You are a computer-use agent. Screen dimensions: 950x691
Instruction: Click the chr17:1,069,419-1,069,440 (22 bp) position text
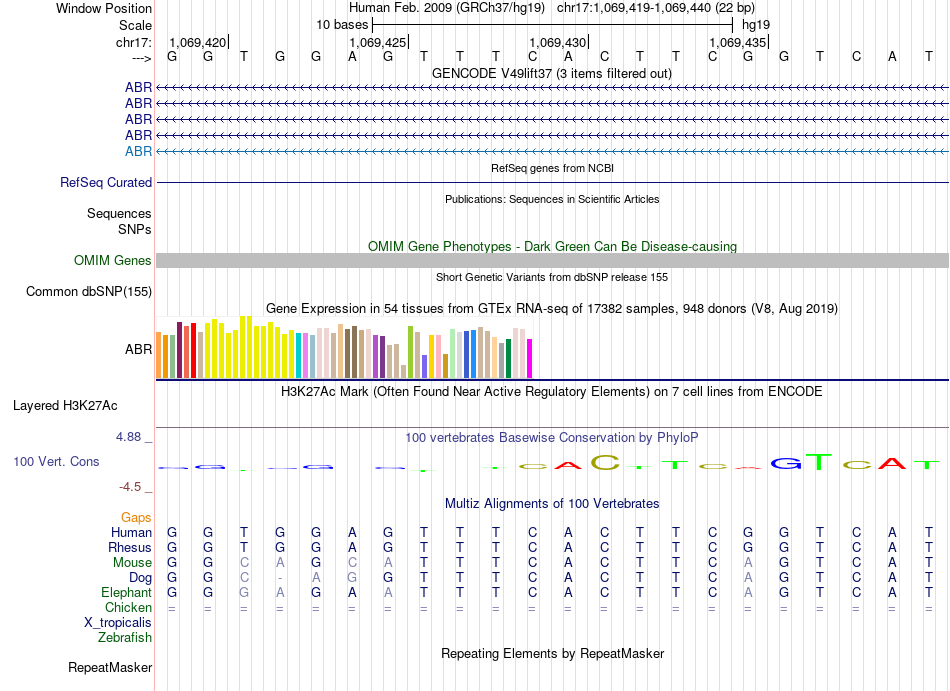pyautogui.click(x=656, y=8)
